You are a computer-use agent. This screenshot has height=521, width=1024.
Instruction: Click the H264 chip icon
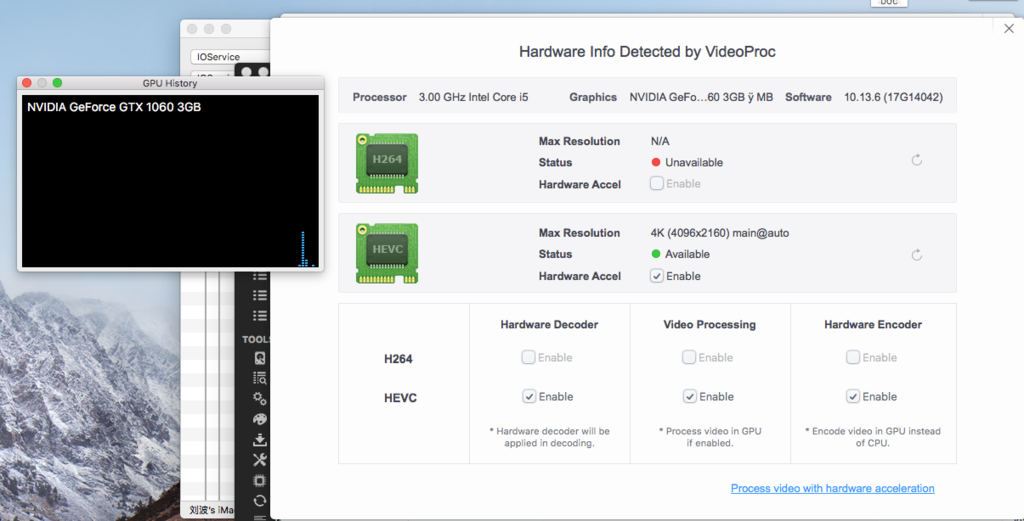[x=387, y=163]
